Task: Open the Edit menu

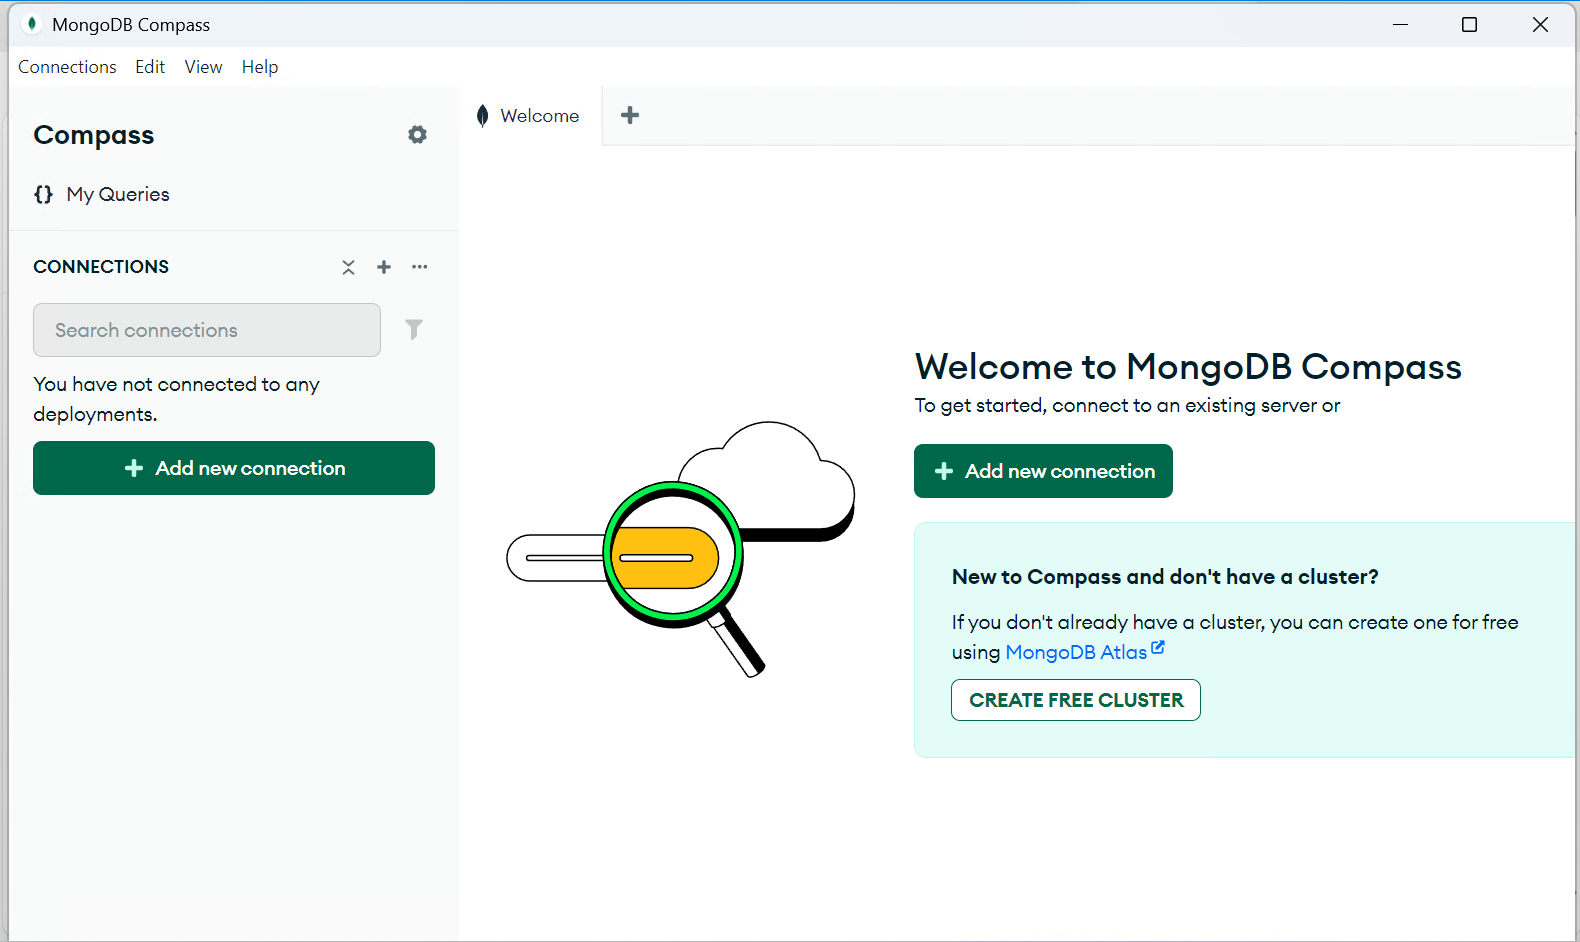Action: (150, 67)
